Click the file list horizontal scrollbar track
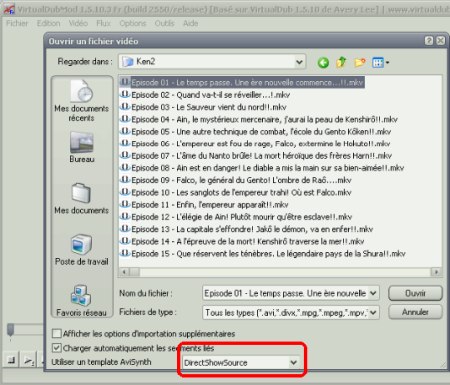The image size is (450, 385). click(285, 272)
